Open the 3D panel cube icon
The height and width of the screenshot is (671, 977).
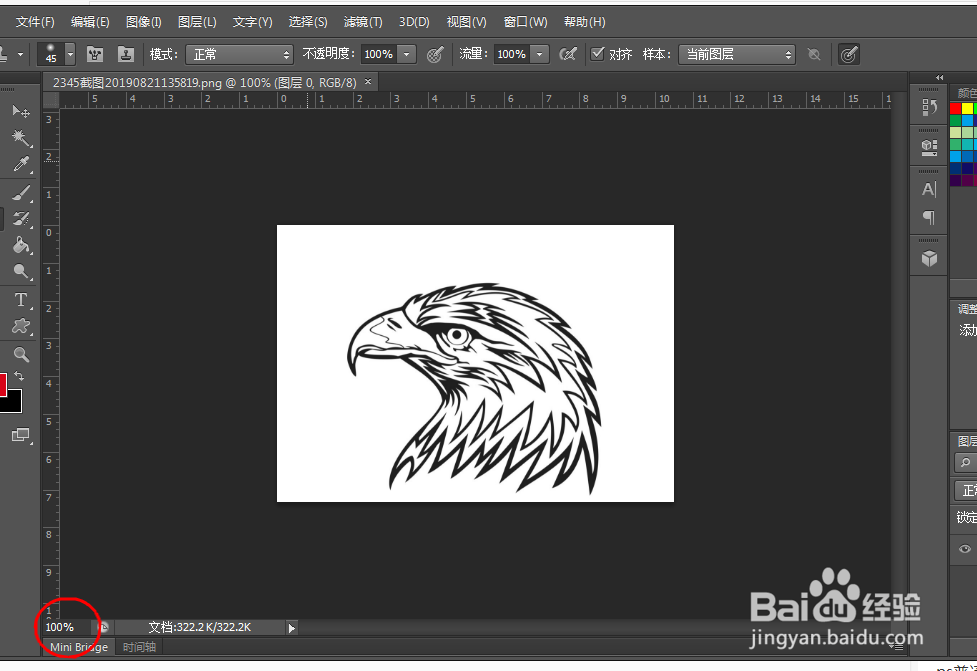(929, 258)
